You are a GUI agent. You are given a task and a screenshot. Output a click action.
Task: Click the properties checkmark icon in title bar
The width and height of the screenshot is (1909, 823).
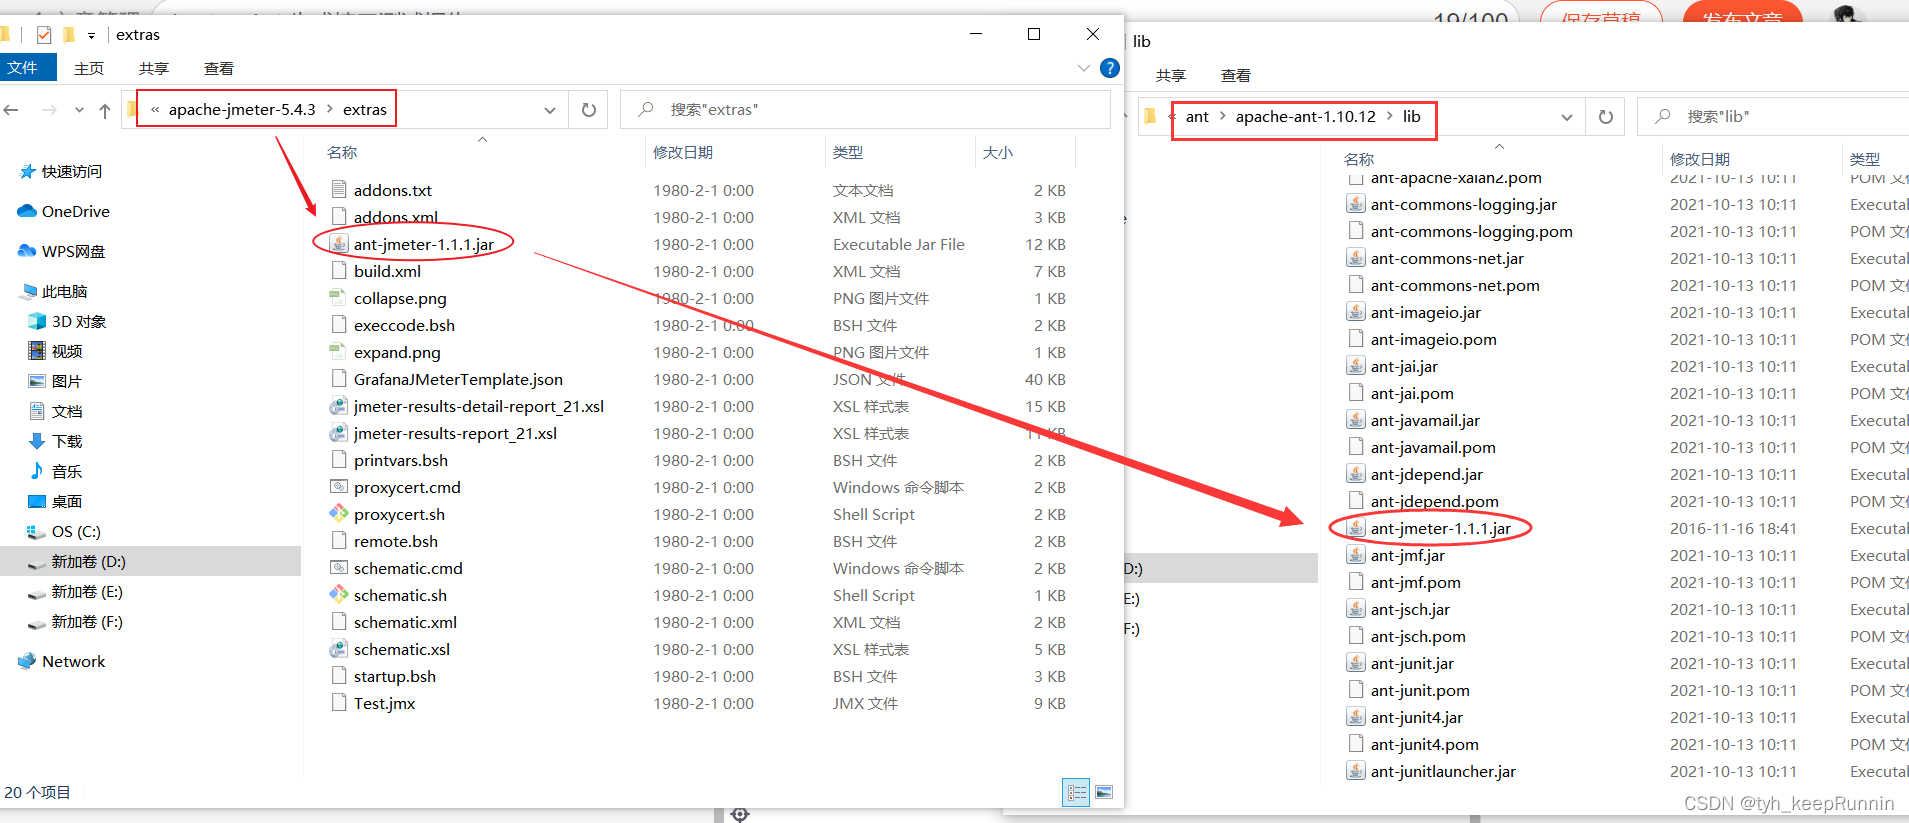click(x=44, y=35)
